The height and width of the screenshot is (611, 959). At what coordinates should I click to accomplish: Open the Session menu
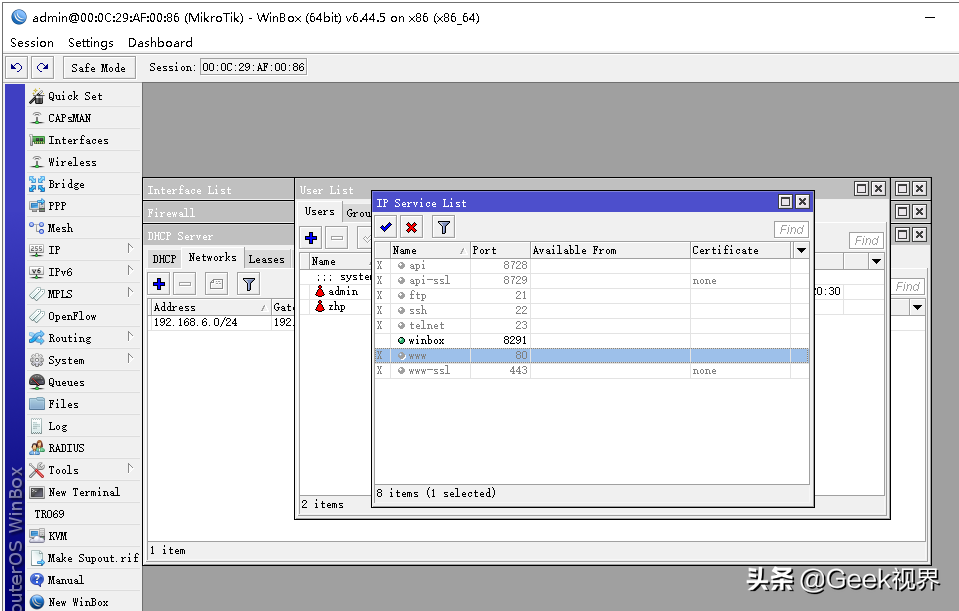pos(32,43)
